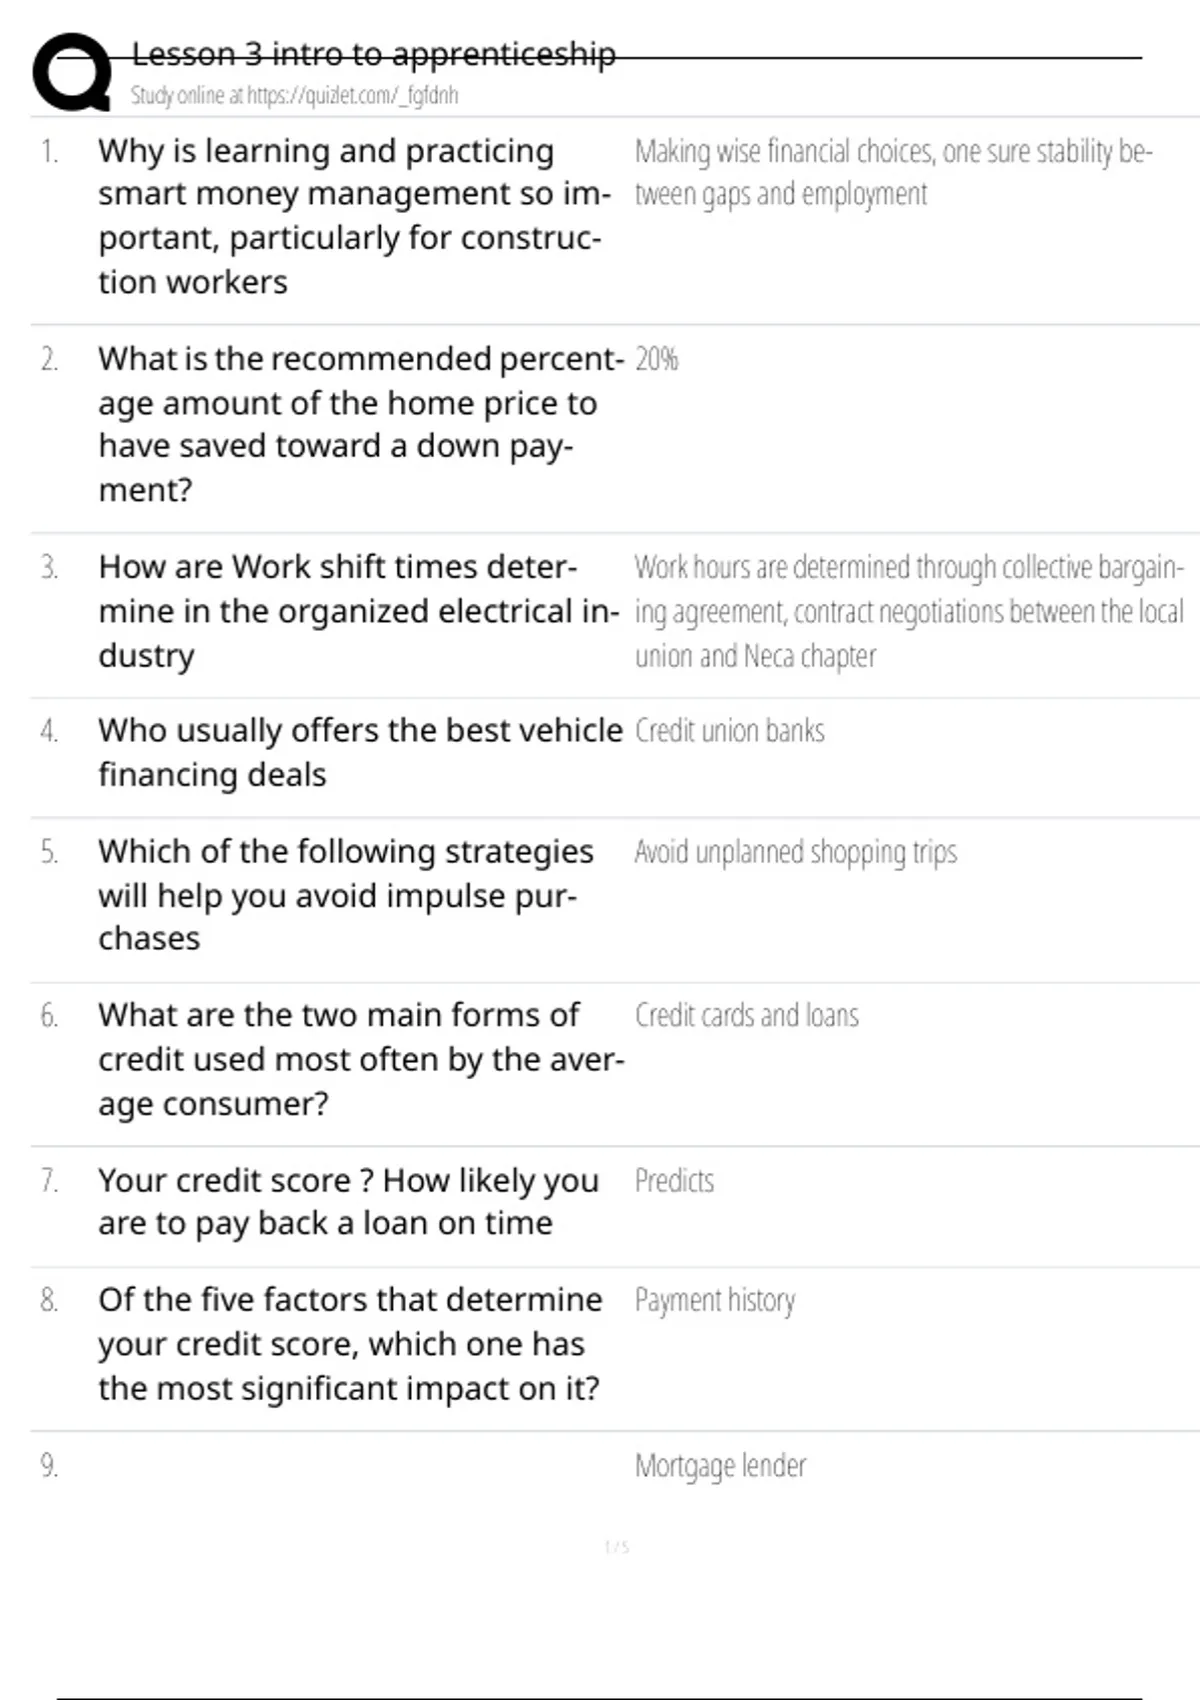Click the answer 'Making wise financial choices'
Screen dimensions: 1200x1700
(x=893, y=172)
